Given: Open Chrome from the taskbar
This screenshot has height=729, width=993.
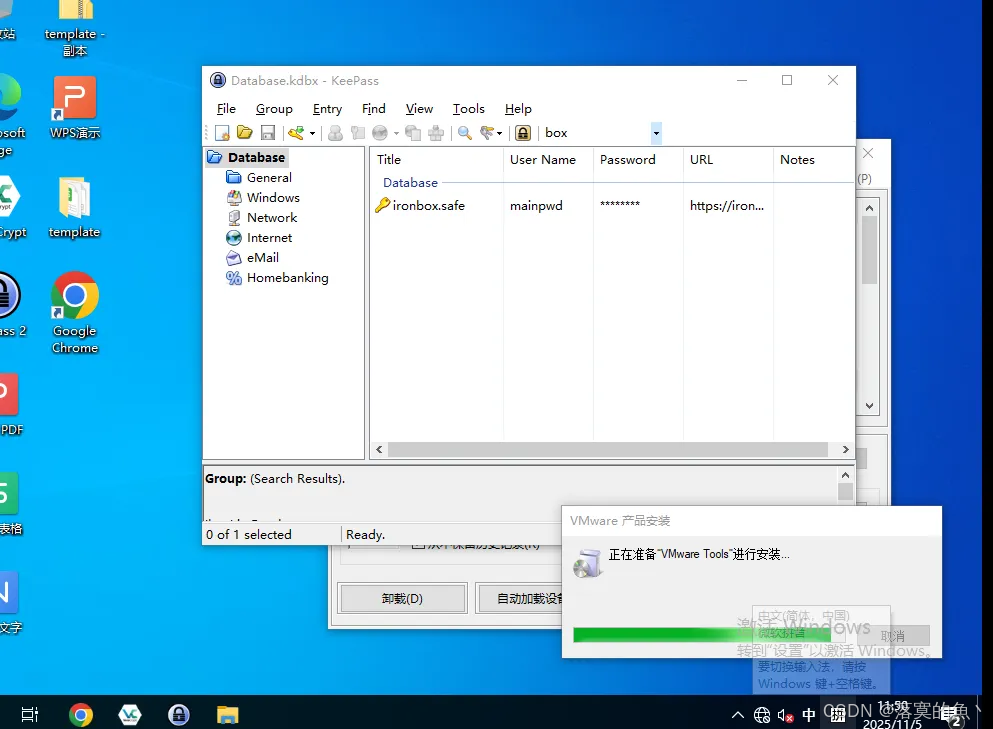Looking at the screenshot, I should (x=80, y=715).
